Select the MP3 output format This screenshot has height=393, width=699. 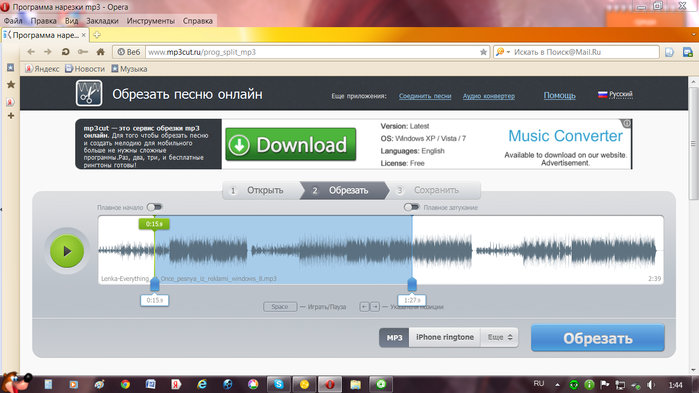[x=394, y=337]
